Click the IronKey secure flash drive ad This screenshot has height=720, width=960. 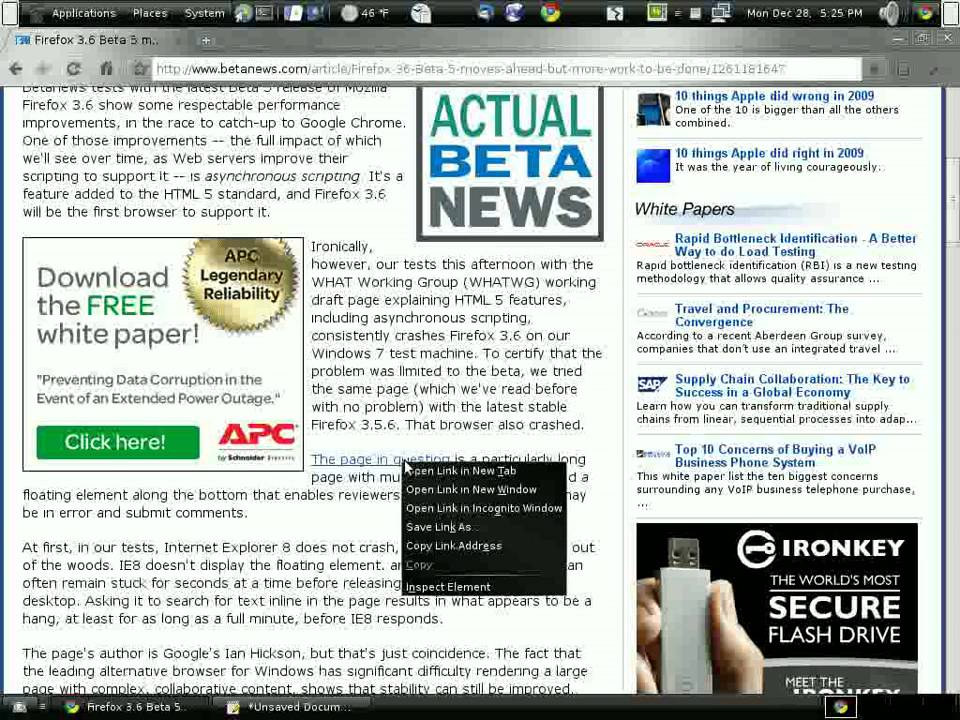click(x=776, y=609)
